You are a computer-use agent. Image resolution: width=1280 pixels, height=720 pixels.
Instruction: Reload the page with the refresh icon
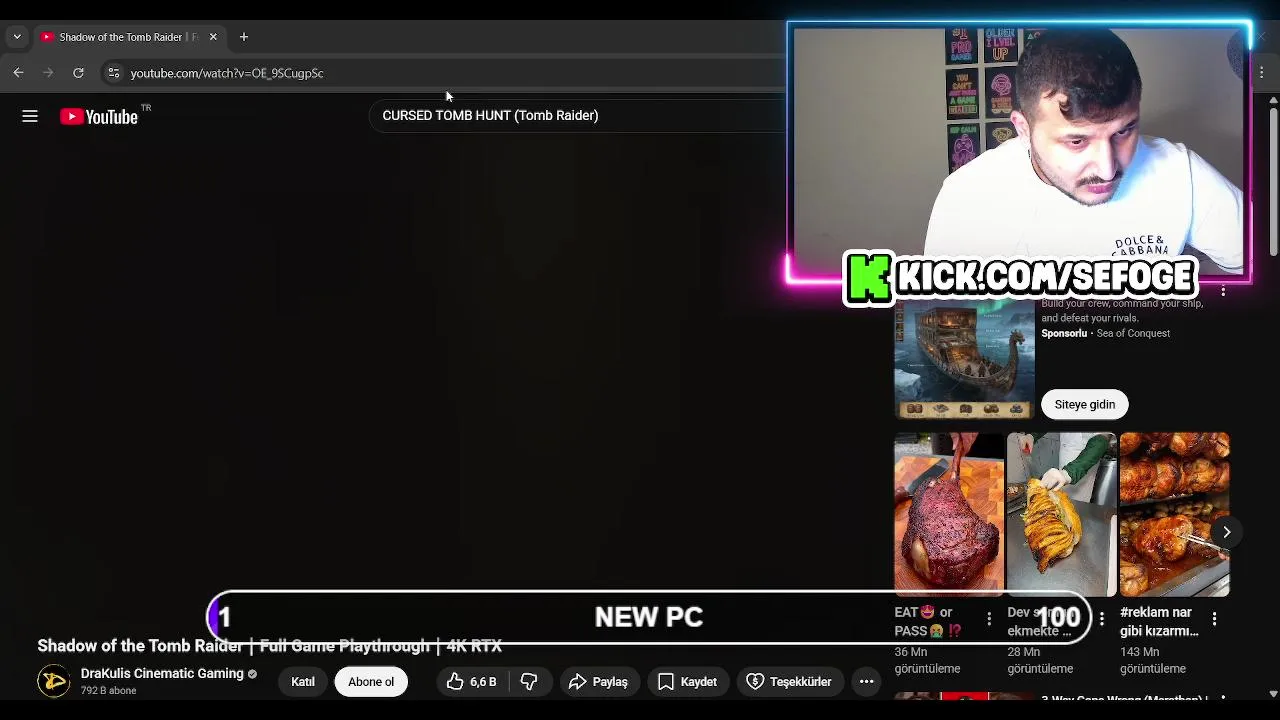pyautogui.click(x=78, y=73)
